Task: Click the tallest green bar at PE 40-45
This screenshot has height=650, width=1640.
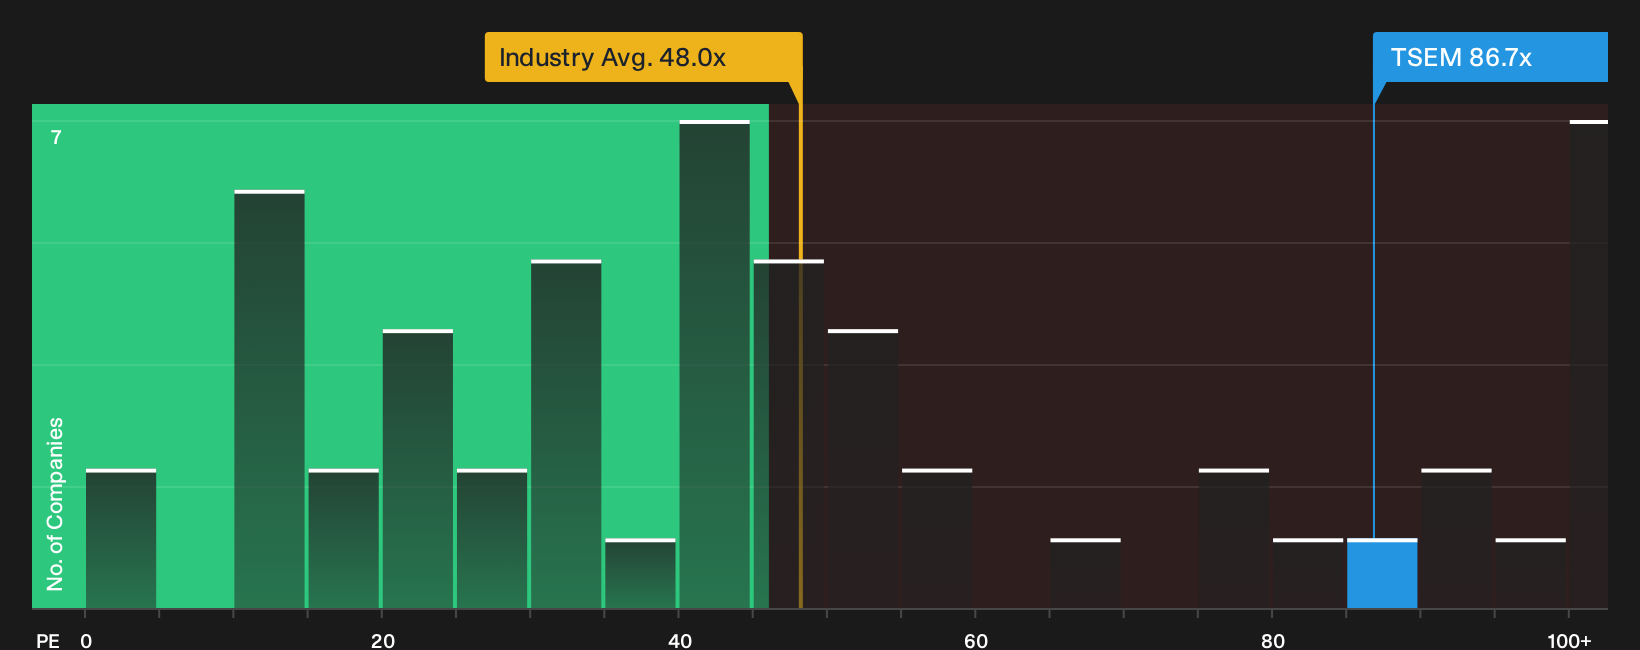Action: [x=714, y=364]
